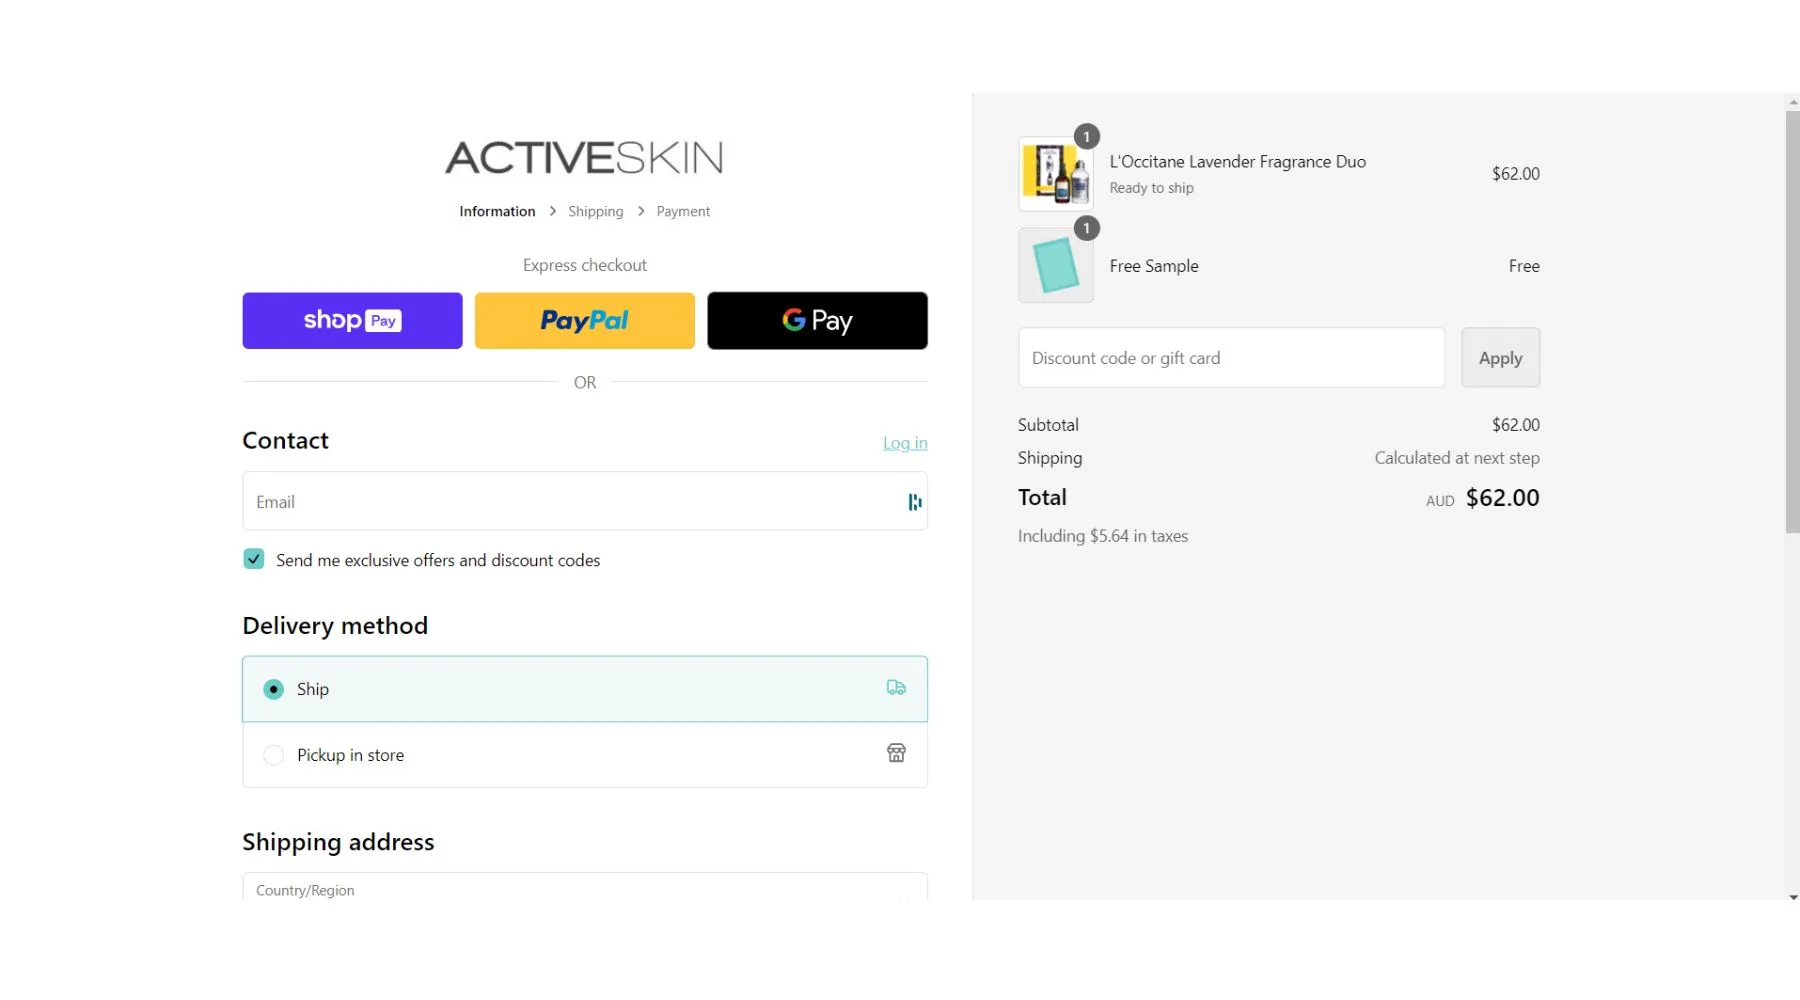1800x1000 pixels.
Task: Pay with Shop Pay express checkout
Action: click(x=352, y=321)
